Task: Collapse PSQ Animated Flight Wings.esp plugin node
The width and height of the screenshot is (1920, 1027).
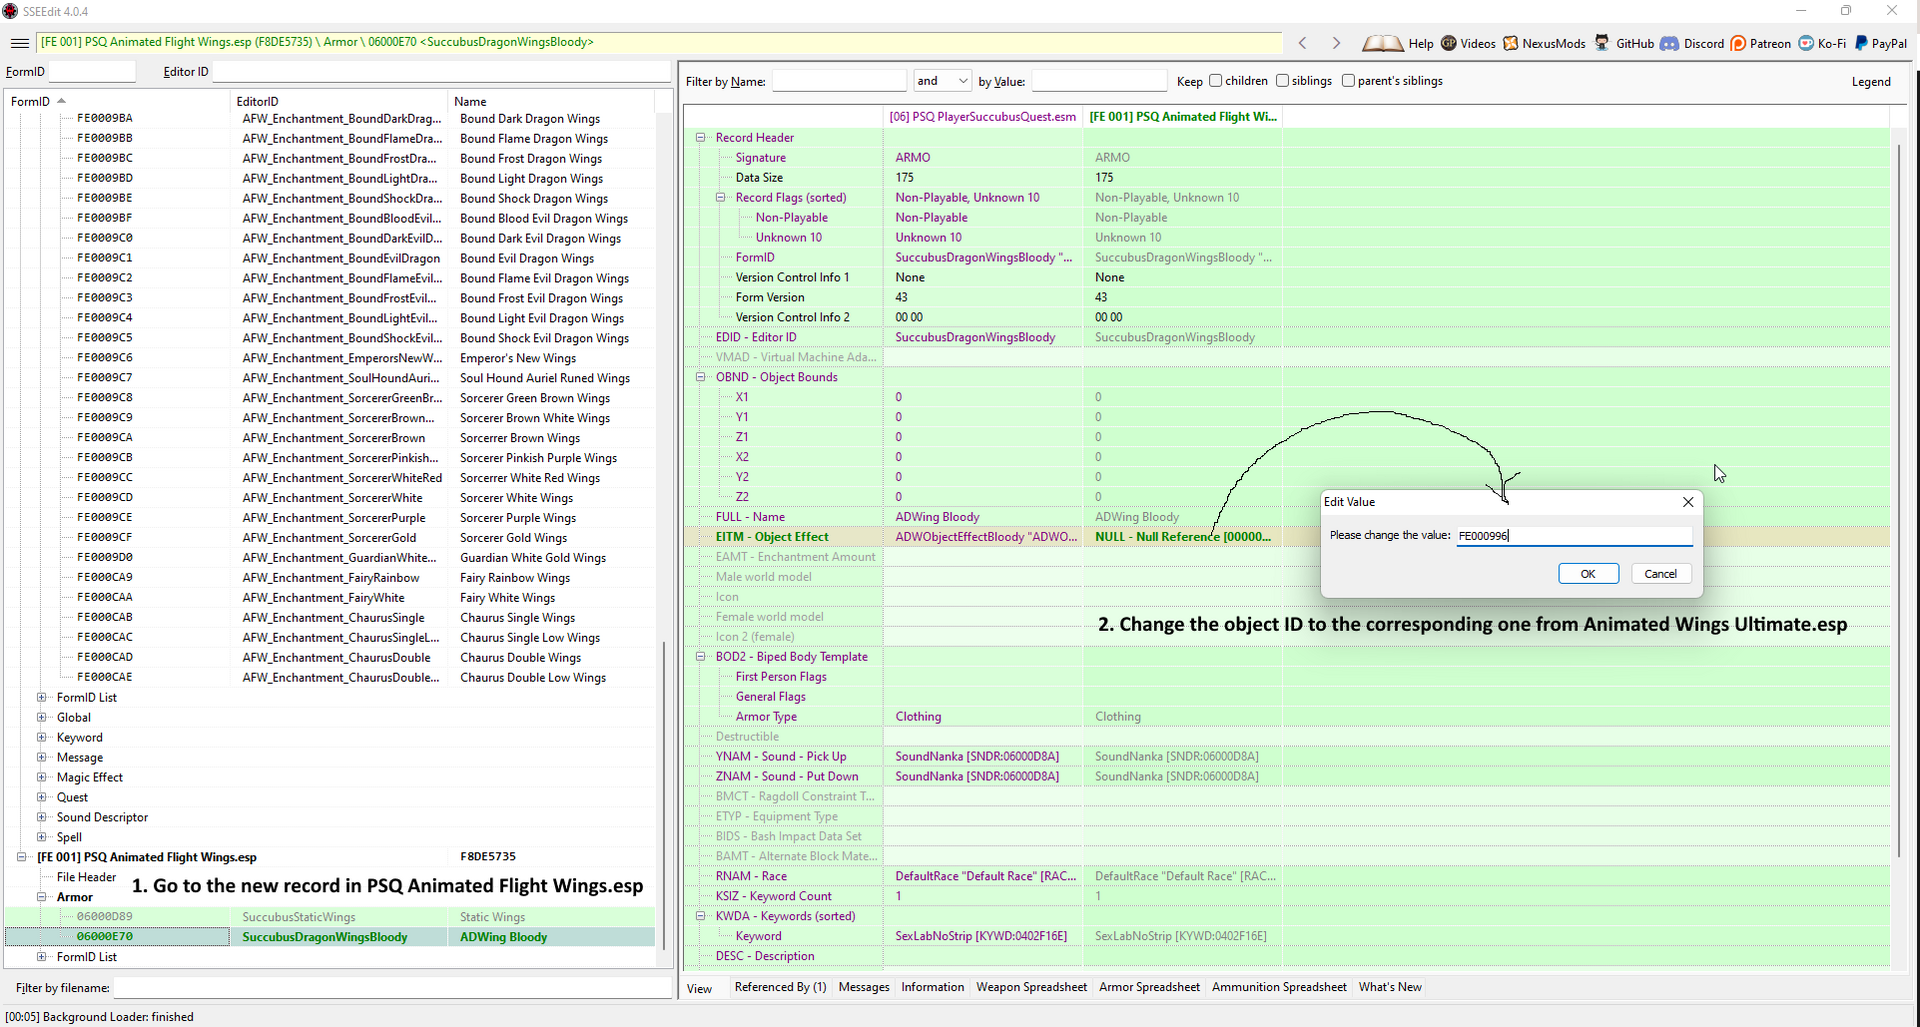Action: (21, 857)
